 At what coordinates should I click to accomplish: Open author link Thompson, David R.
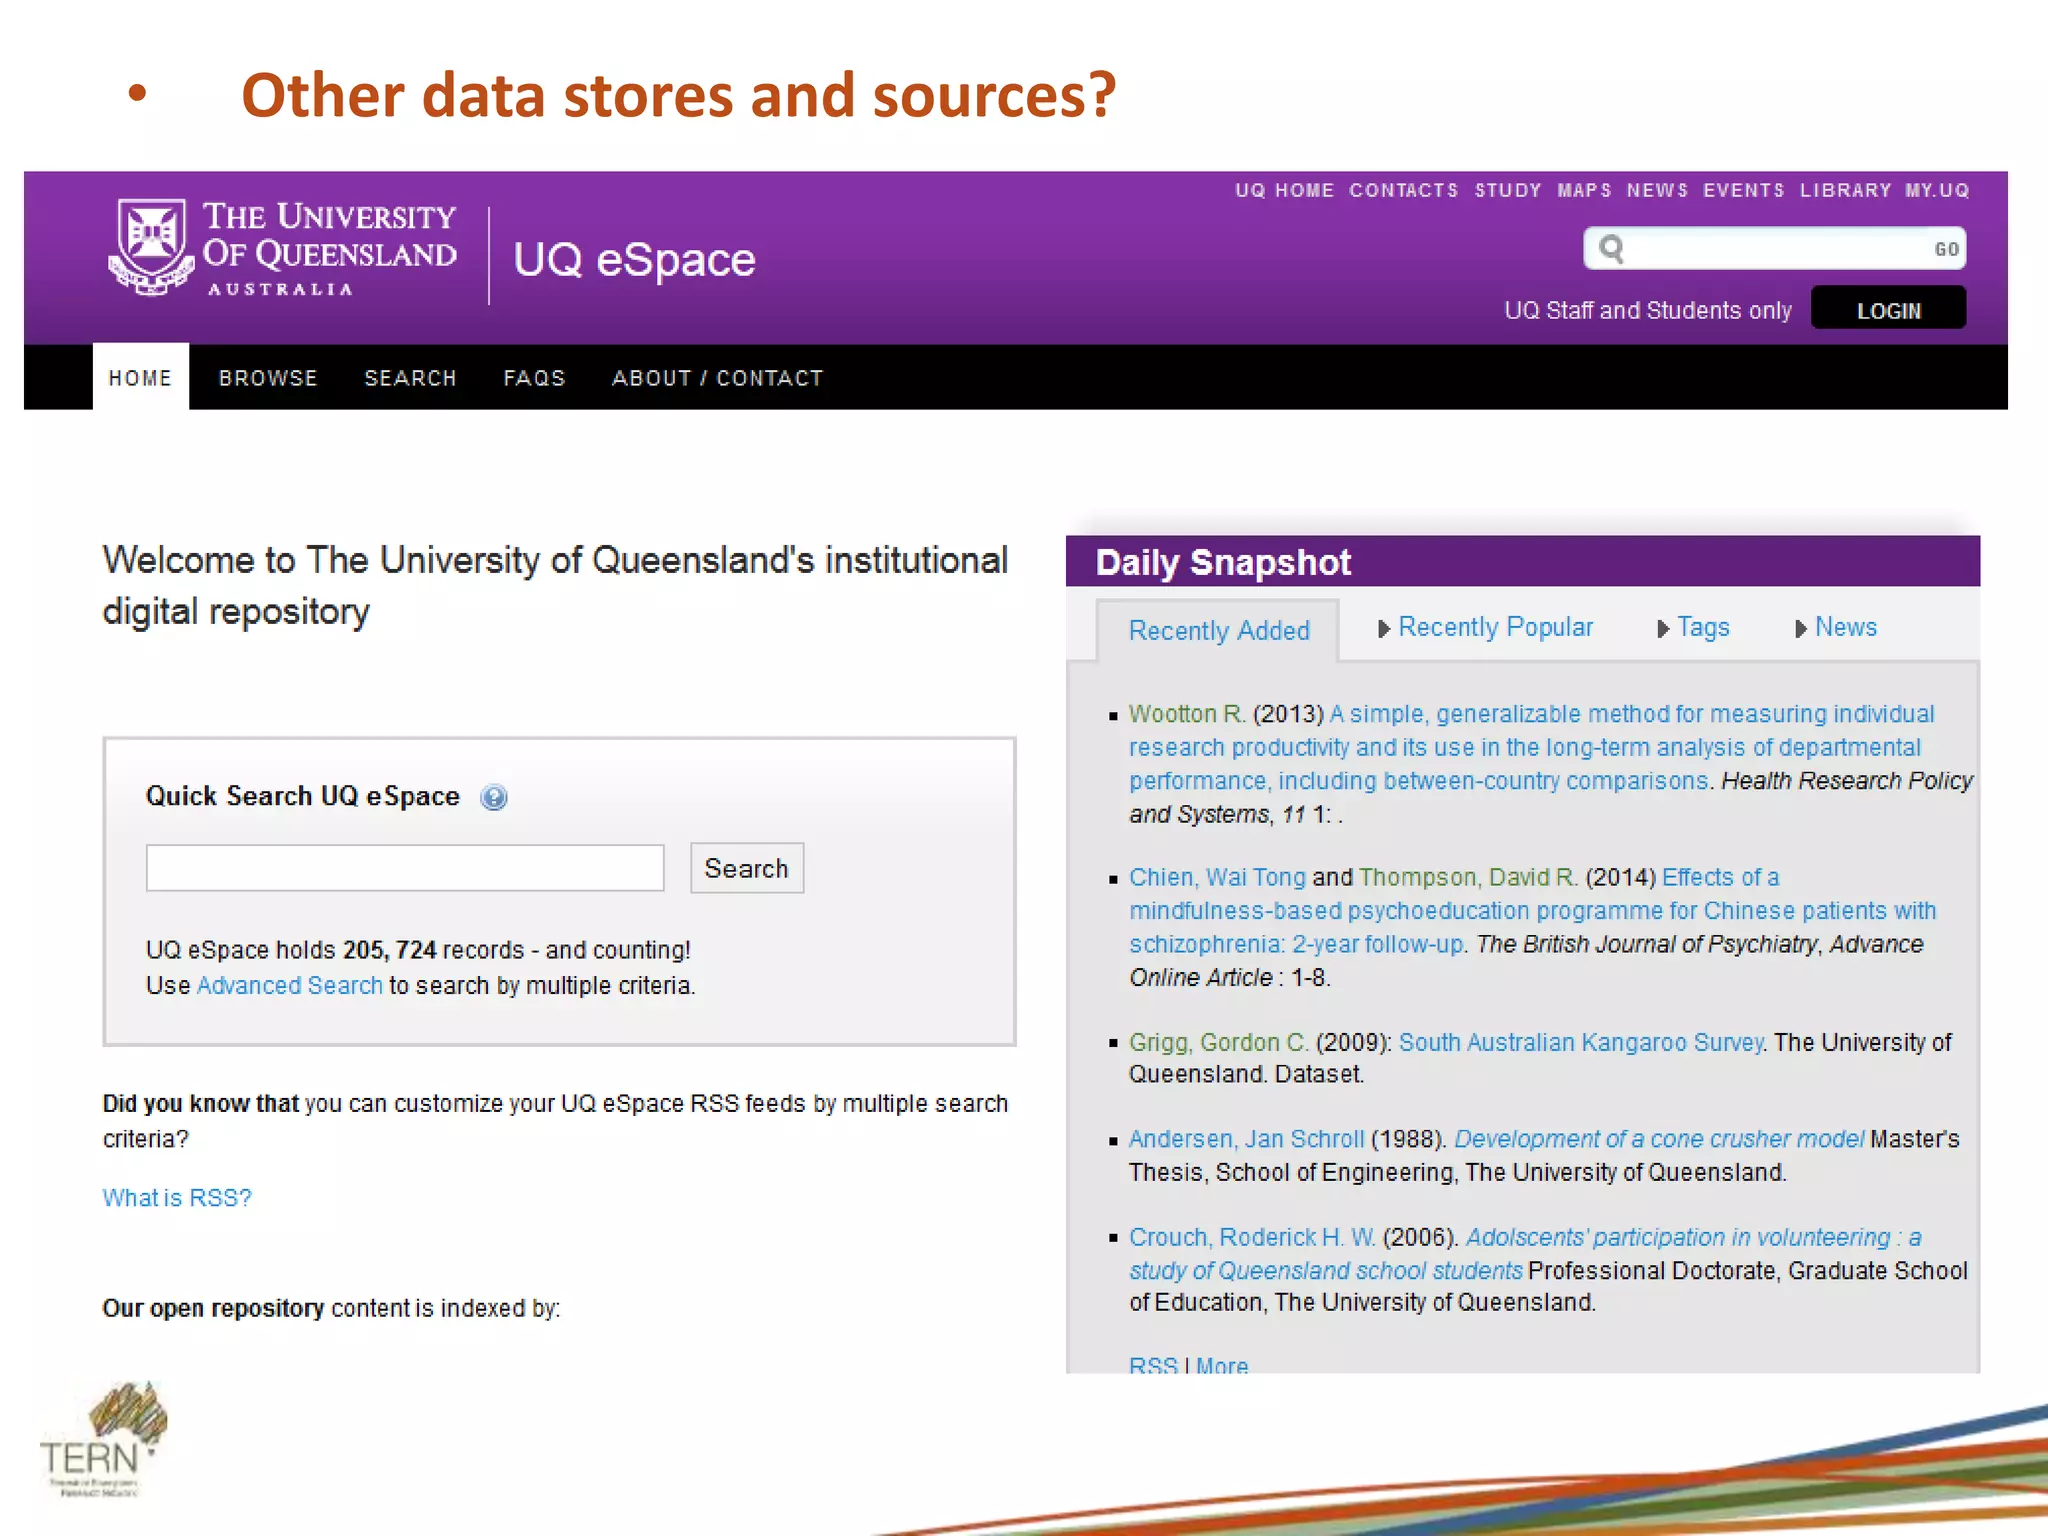(x=1468, y=877)
